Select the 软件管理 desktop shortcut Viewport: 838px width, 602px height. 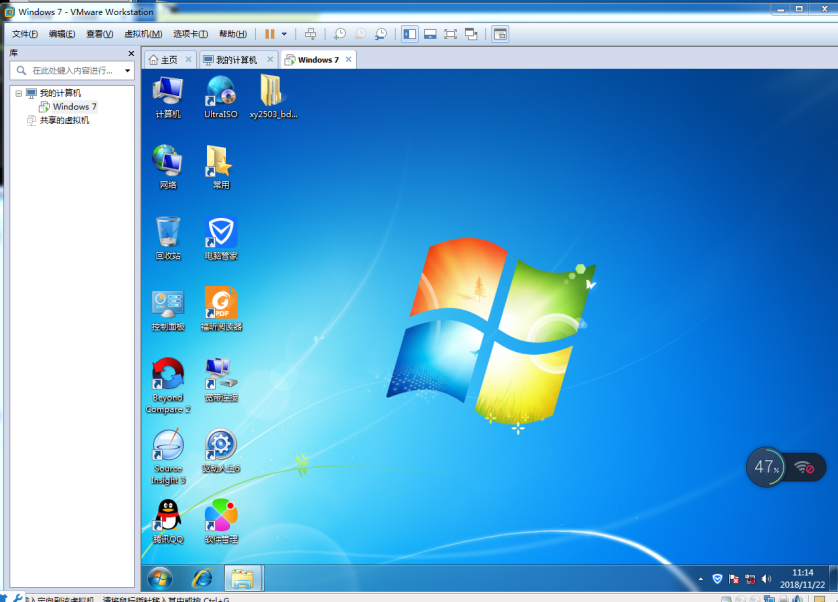point(221,522)
